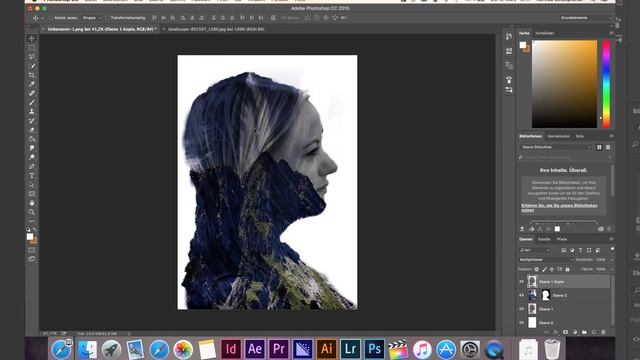Open the Layers panel flyout menu
Image resolution: width=640 pixels, height=360 pixels.
coord(611,239)
